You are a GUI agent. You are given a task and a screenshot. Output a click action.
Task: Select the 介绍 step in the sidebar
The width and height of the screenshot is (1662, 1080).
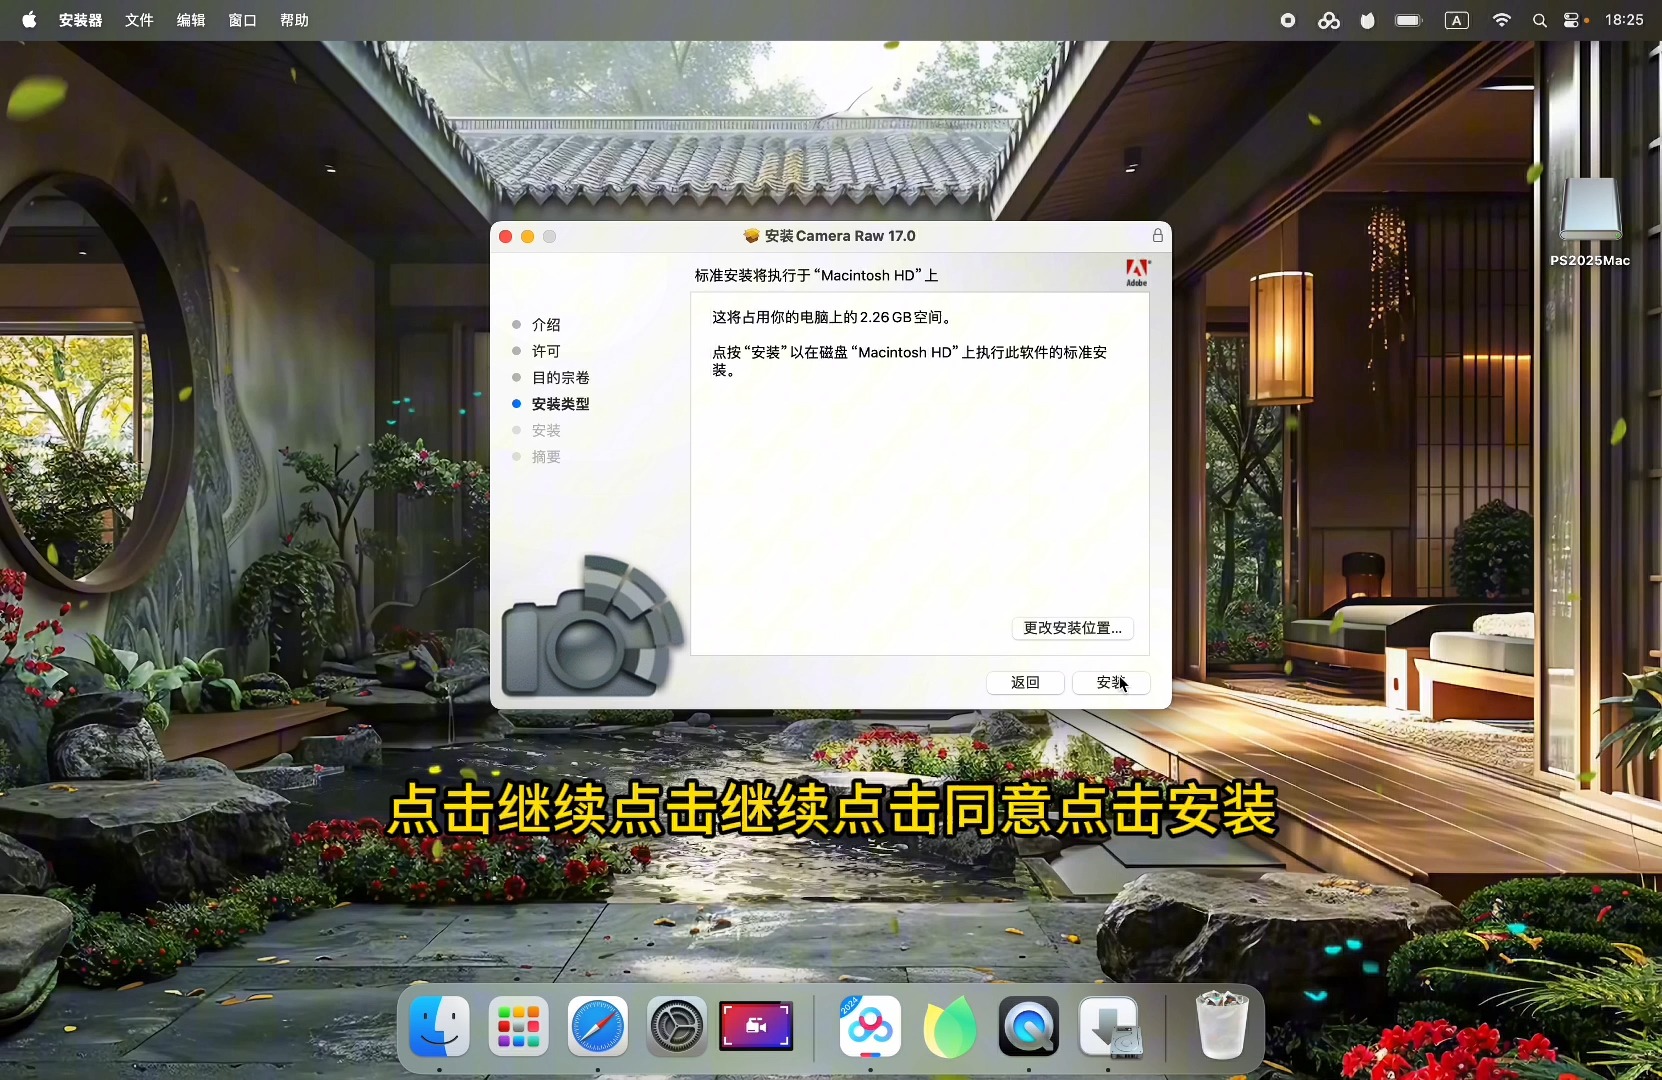point(546,325)
